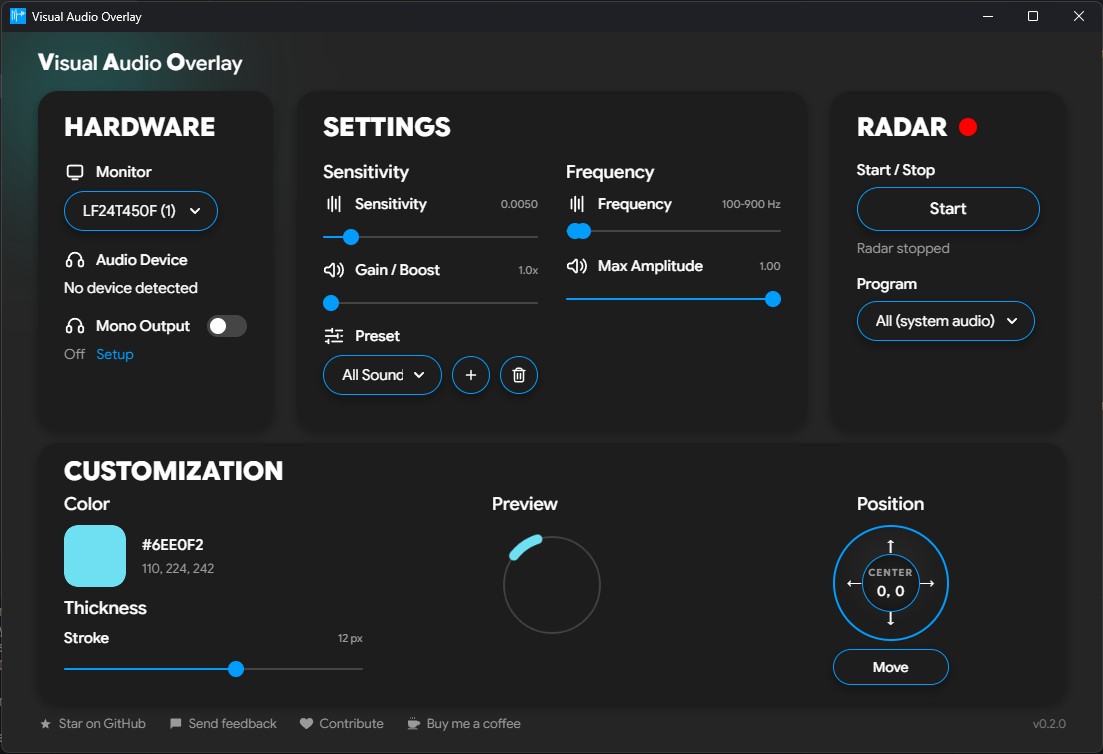Click the Frequency range slider handle
The width and height of the screenshot is (1103, 754).
click(578, 231)
